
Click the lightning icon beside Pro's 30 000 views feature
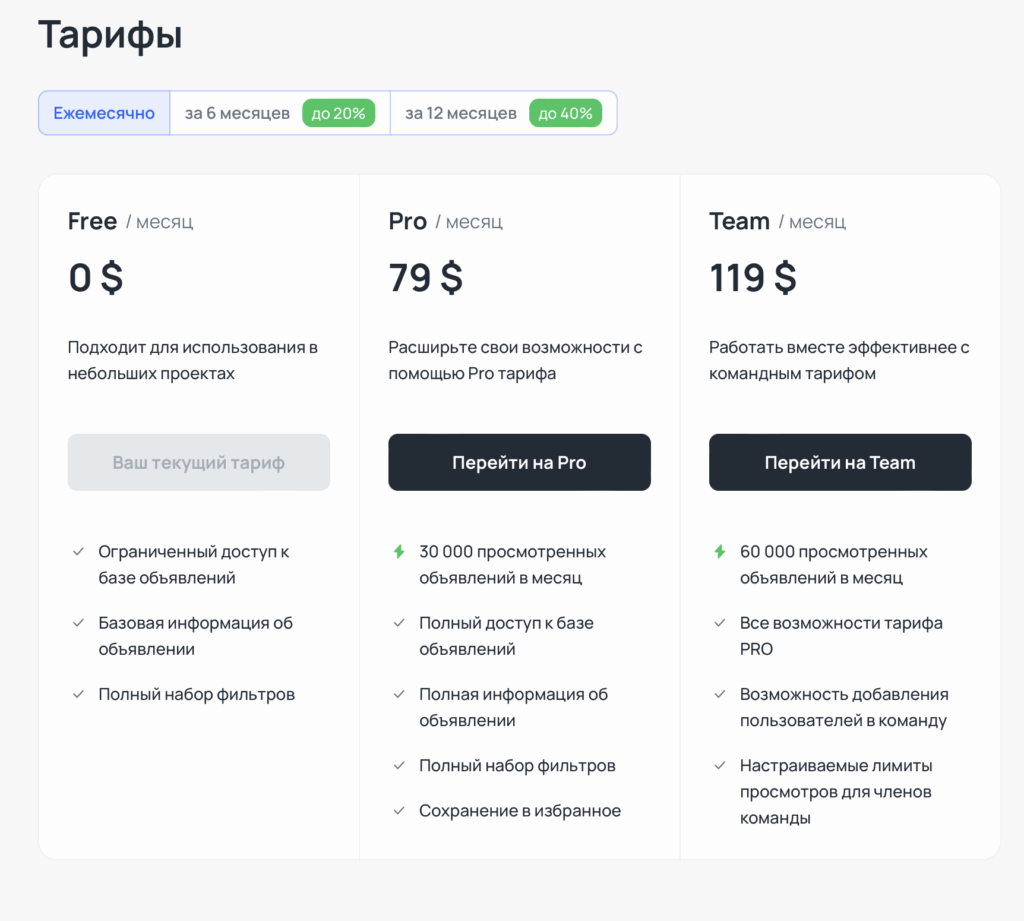[x=398, y=551]
